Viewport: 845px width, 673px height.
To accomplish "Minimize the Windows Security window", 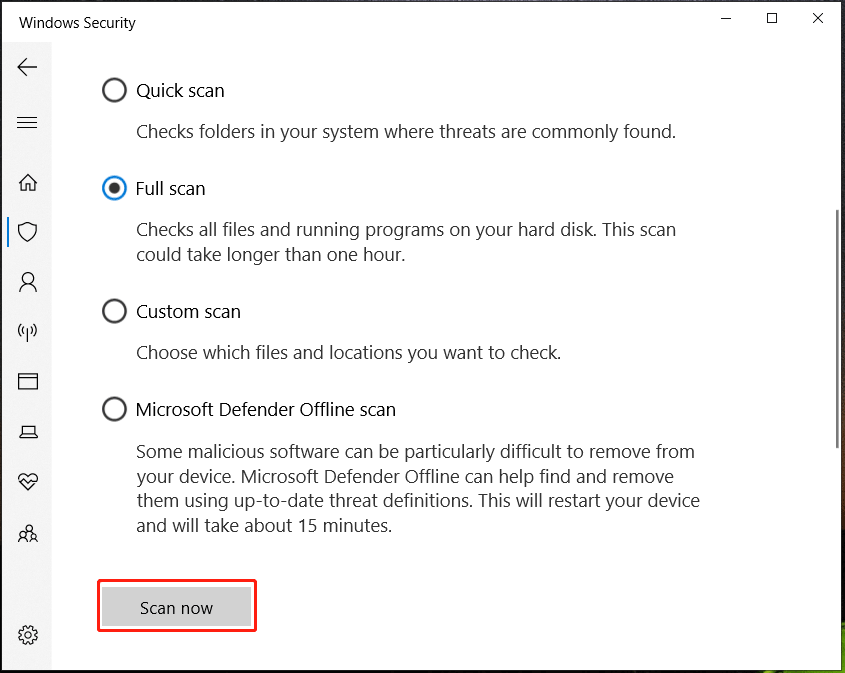I will (726, 19).
